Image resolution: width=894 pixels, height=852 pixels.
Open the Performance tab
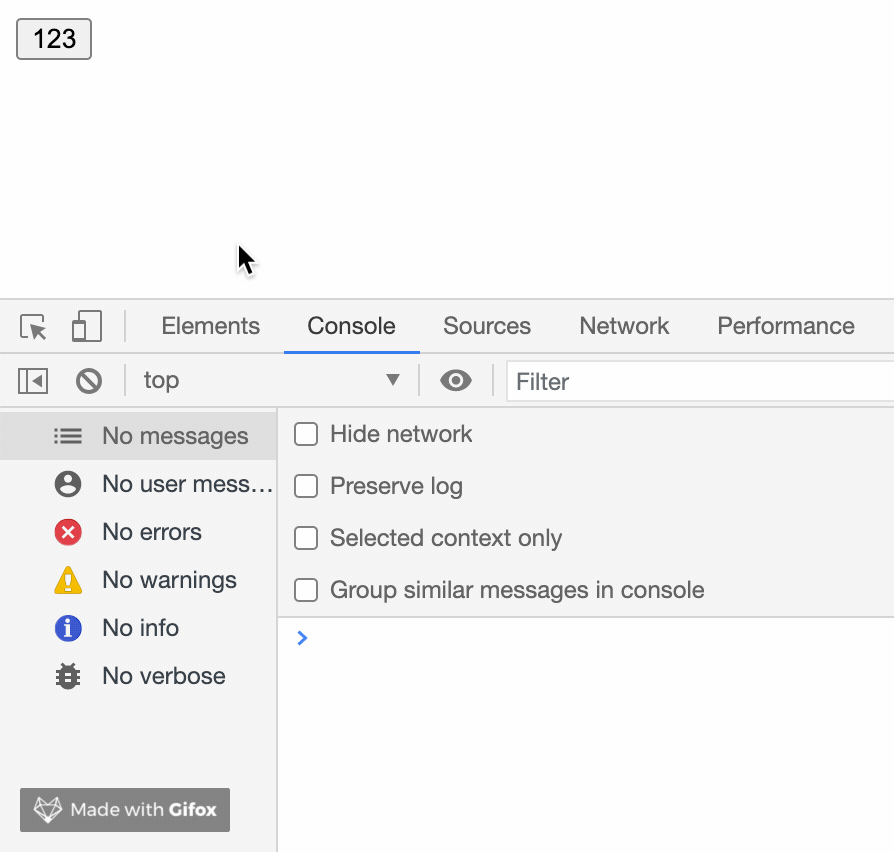[786, 326]
